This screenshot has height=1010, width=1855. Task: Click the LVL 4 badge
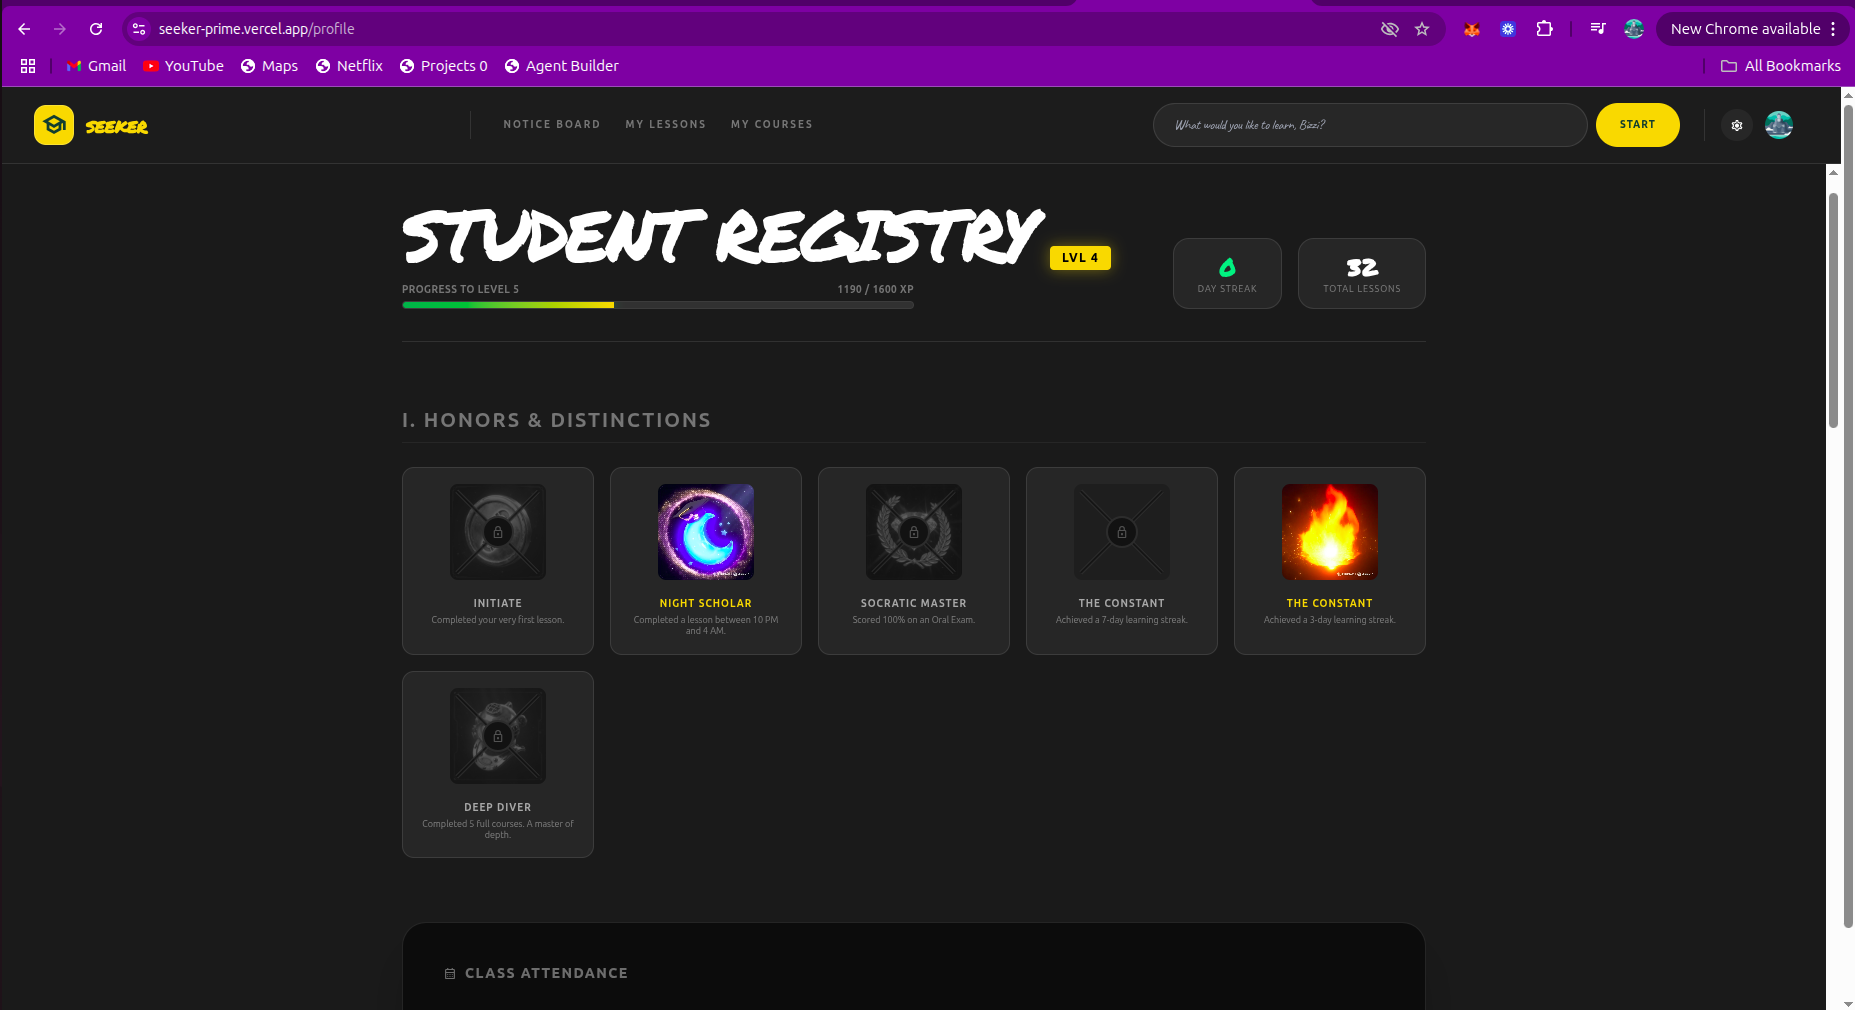click(1080, 258)
